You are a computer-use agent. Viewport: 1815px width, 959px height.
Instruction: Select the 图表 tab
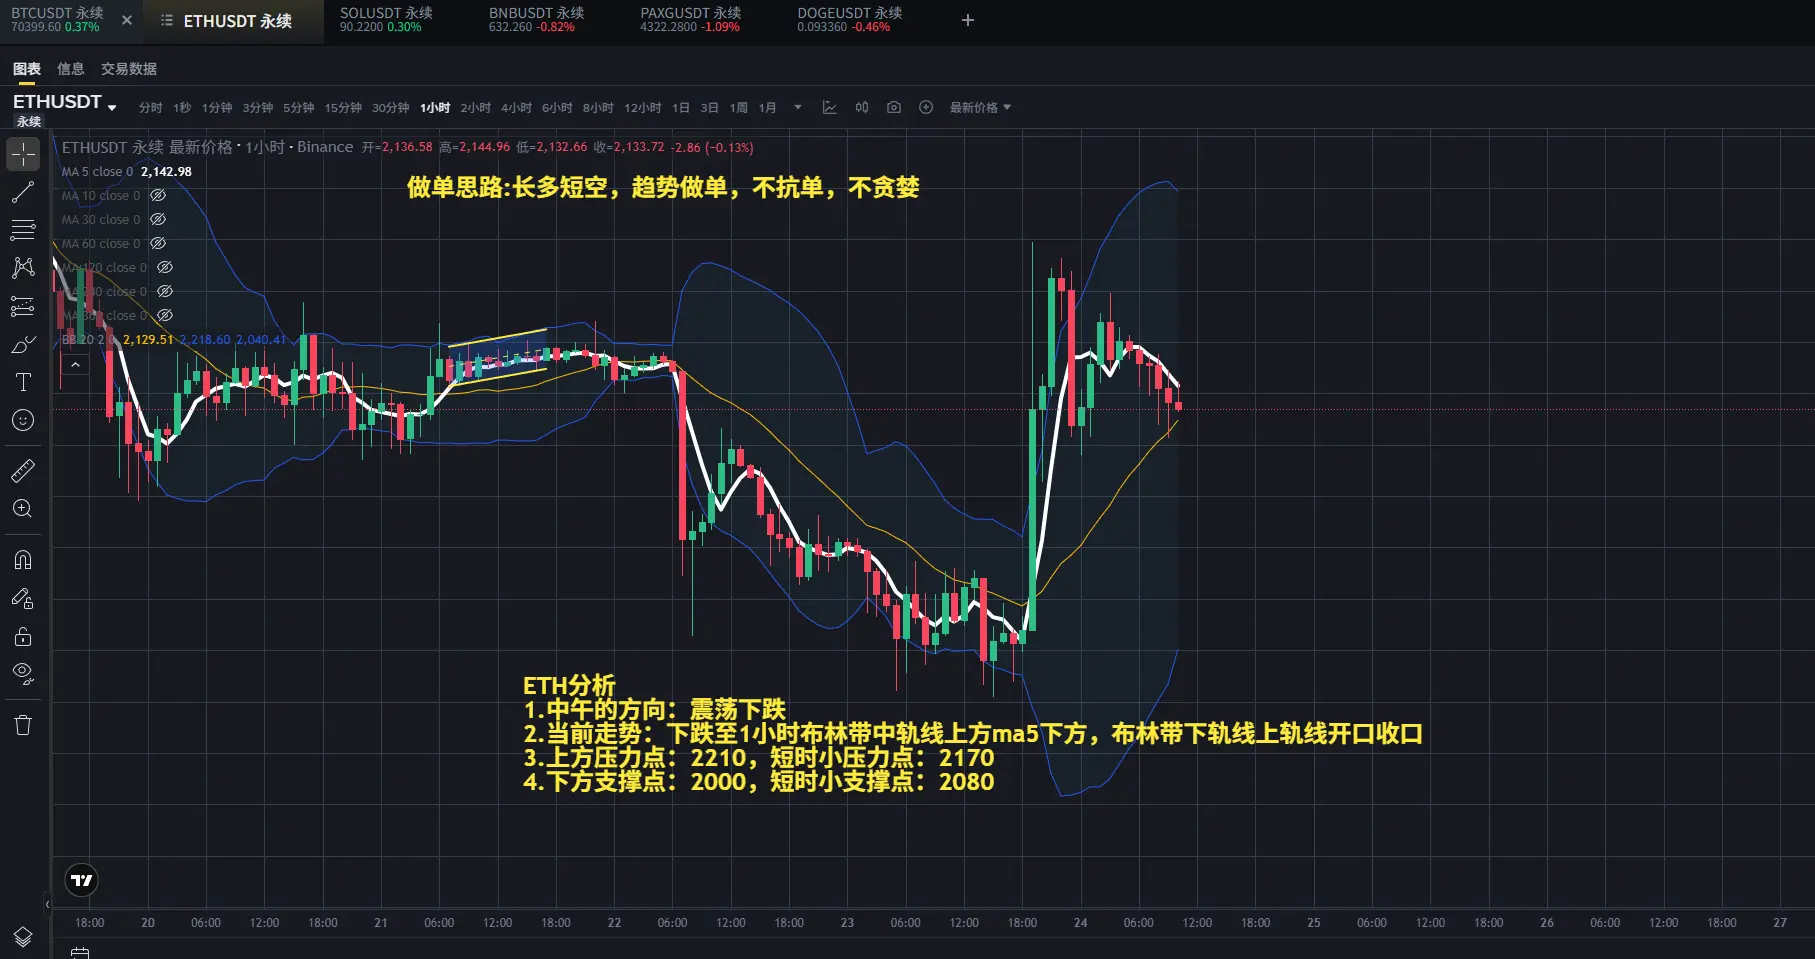pyautogui.click(x=27, y=69)
